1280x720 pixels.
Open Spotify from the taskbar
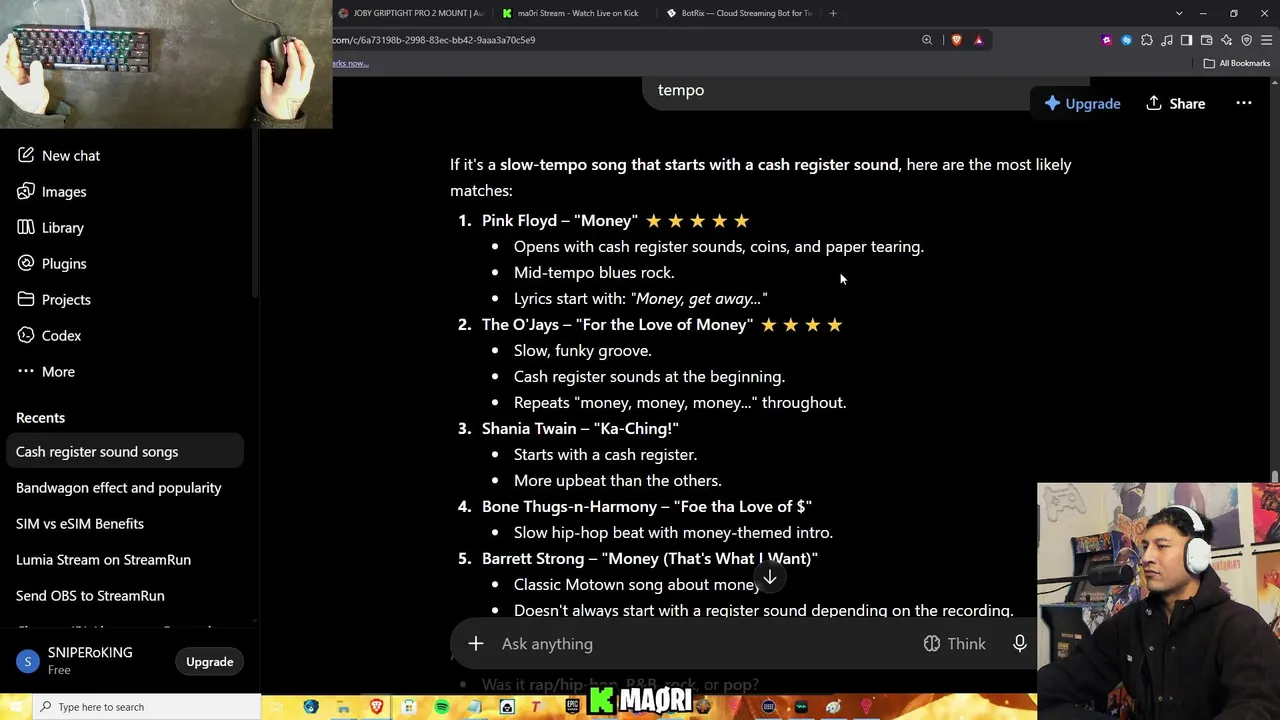click(441, 707)
